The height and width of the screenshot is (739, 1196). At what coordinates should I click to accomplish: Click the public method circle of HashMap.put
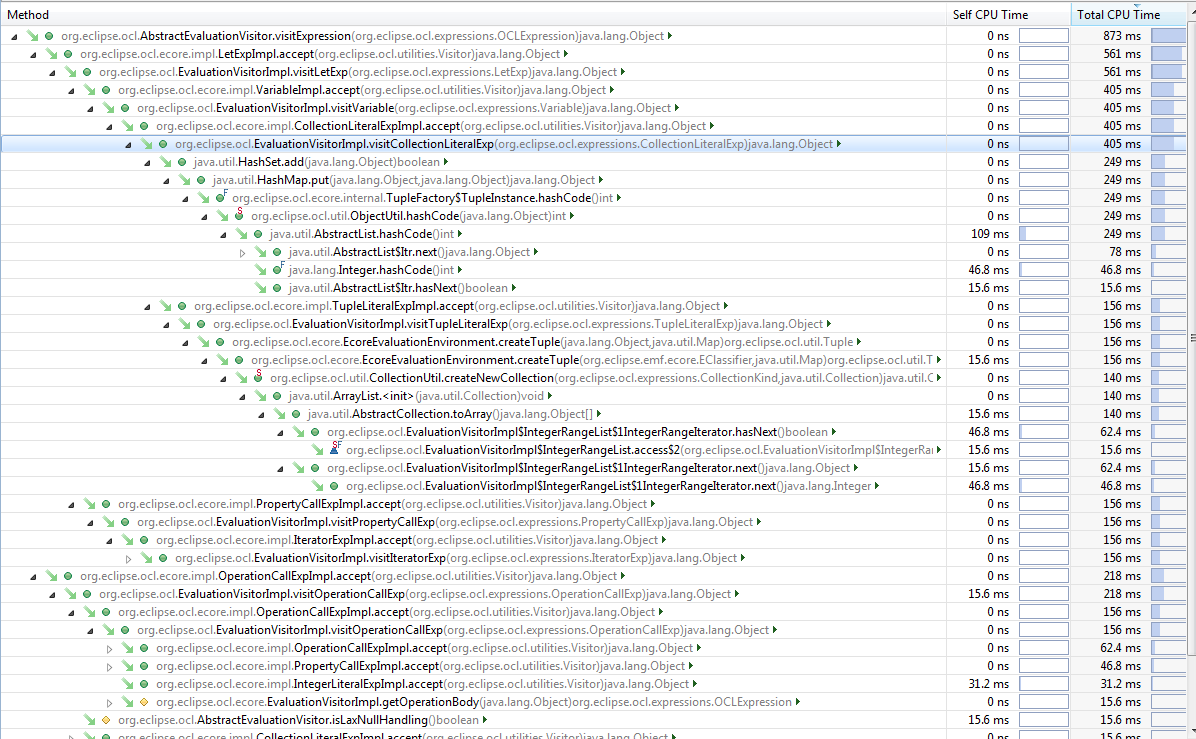click(201, 180)
